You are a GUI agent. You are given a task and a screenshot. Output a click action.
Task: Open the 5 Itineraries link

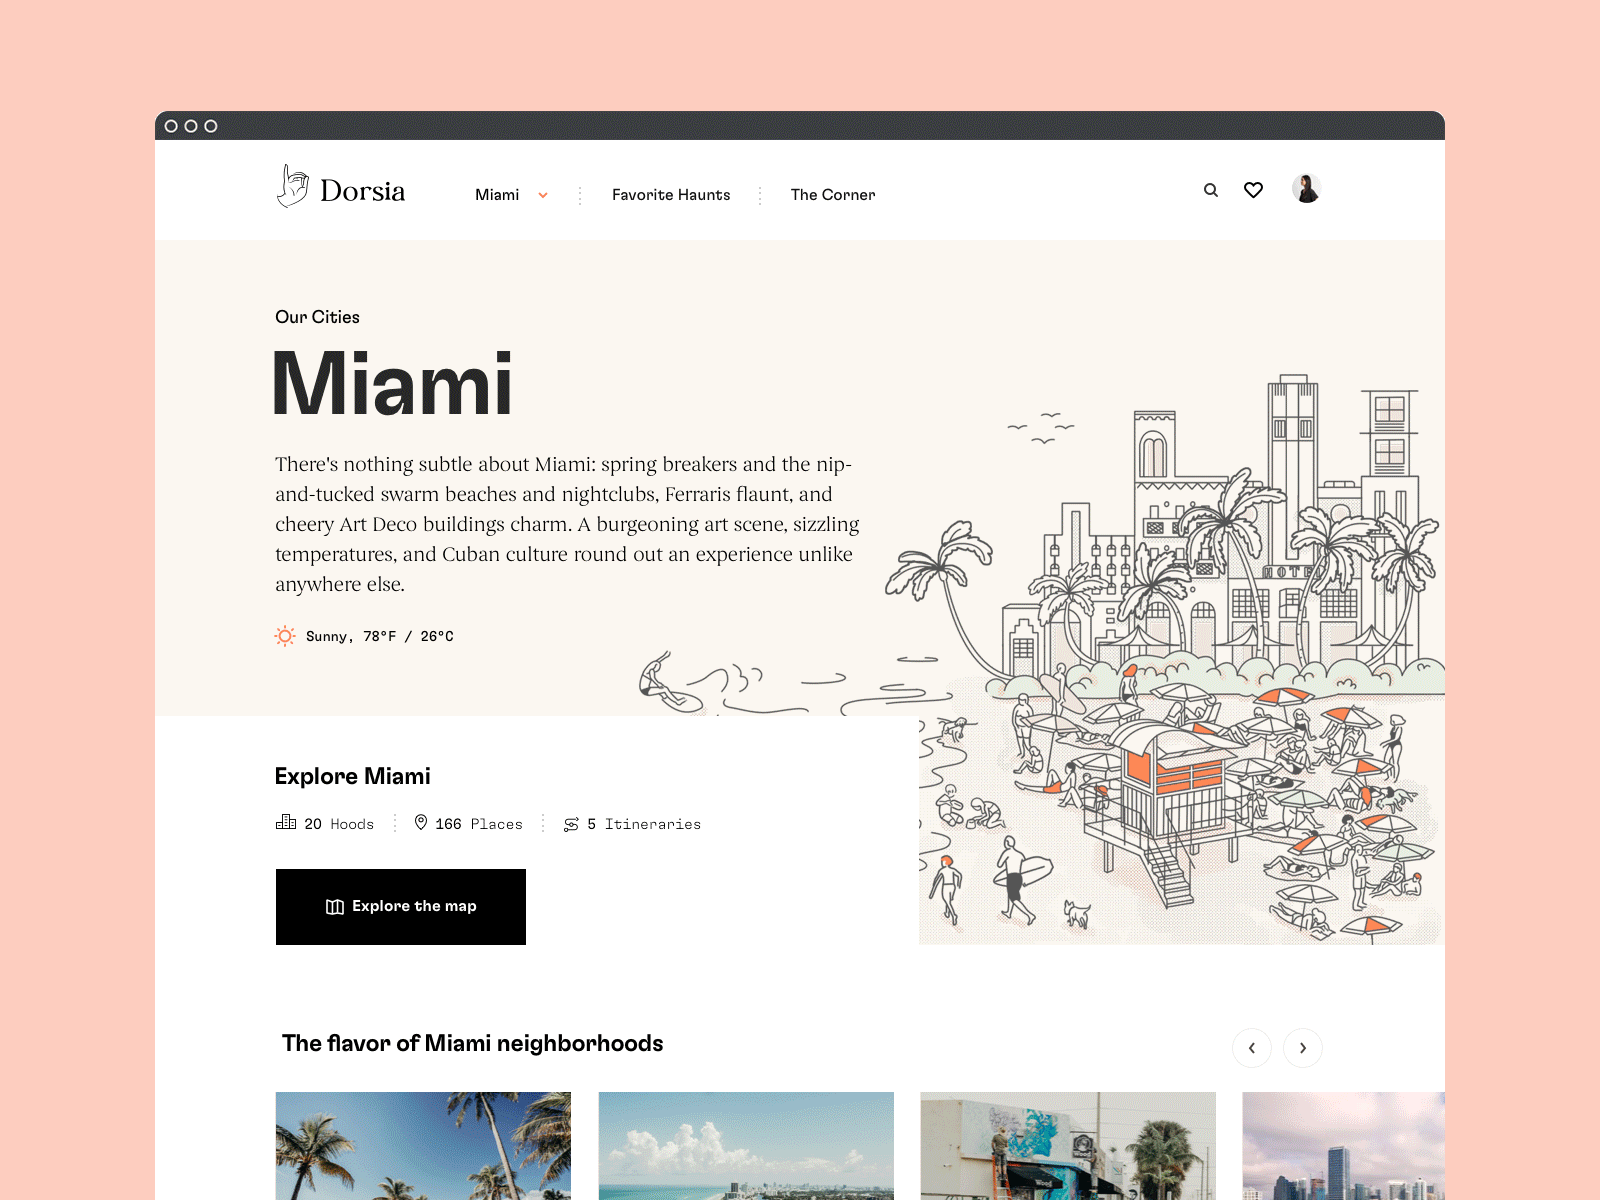pyautogui.click(x=632, y=824)
